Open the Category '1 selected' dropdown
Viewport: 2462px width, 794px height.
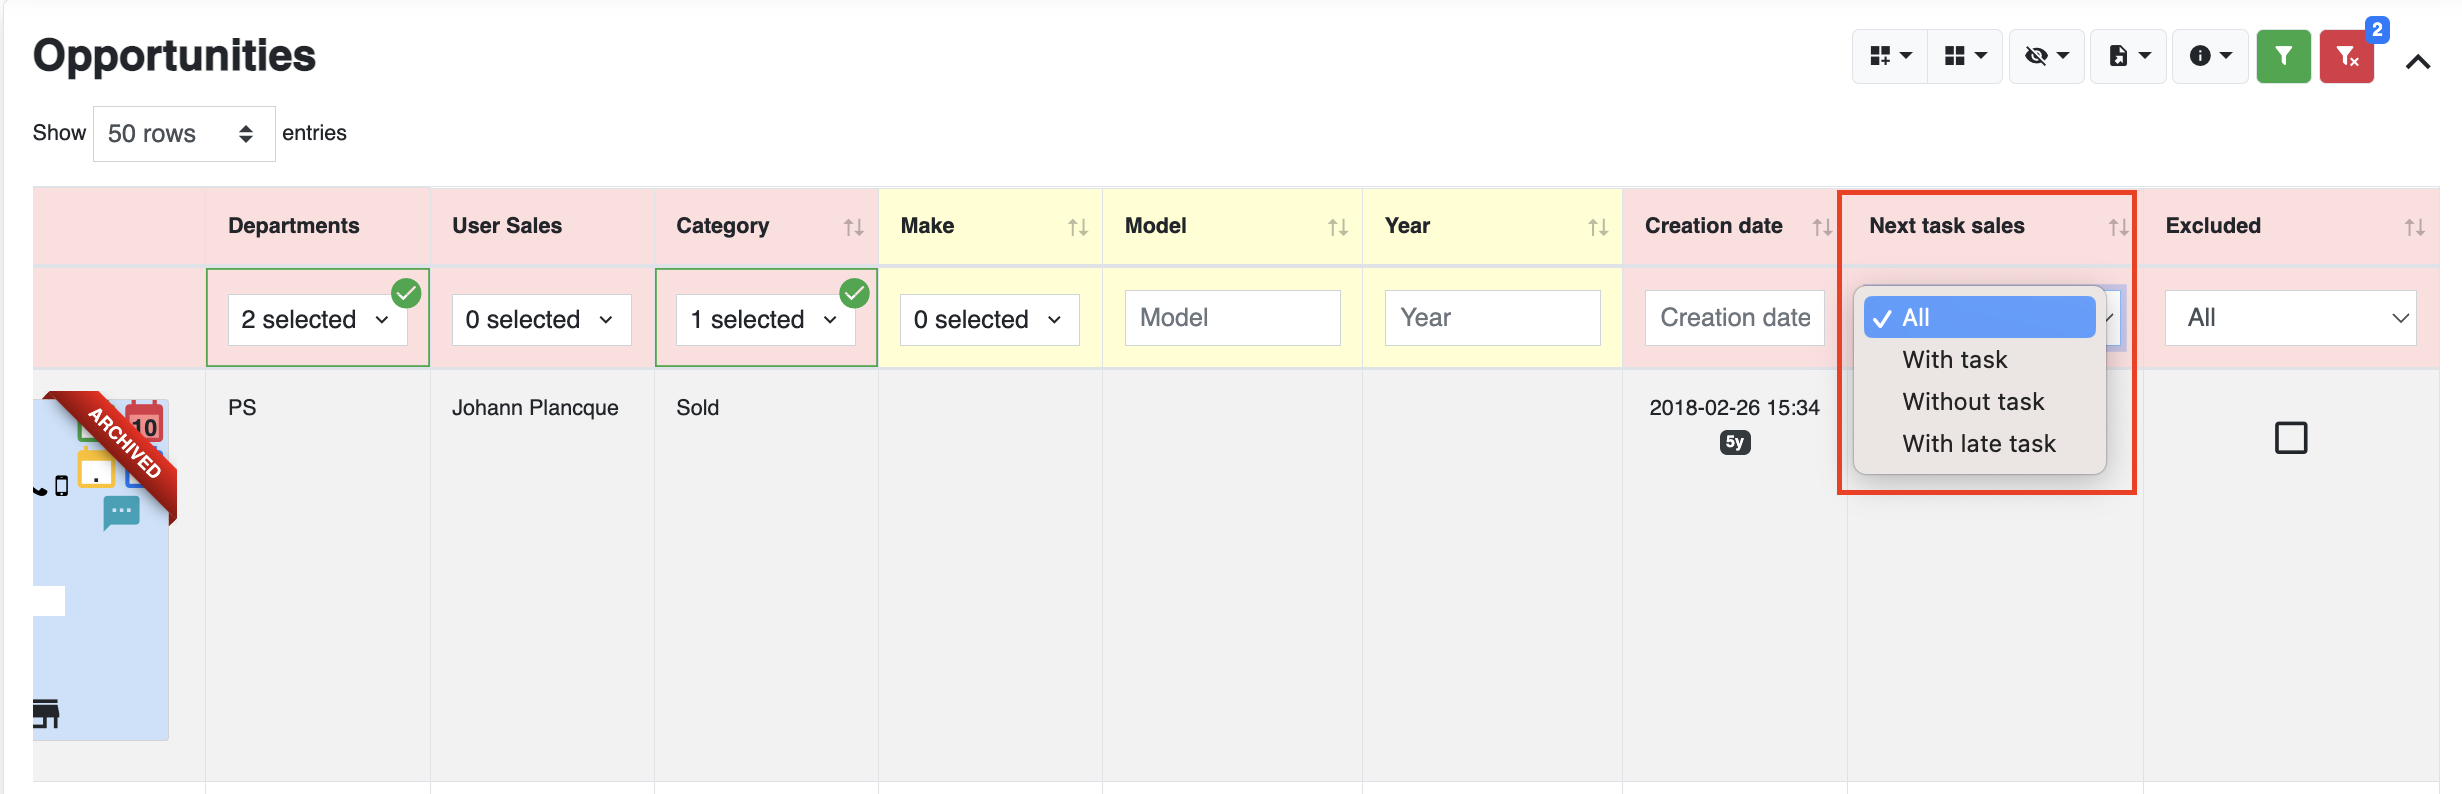[x=765, y=320]
